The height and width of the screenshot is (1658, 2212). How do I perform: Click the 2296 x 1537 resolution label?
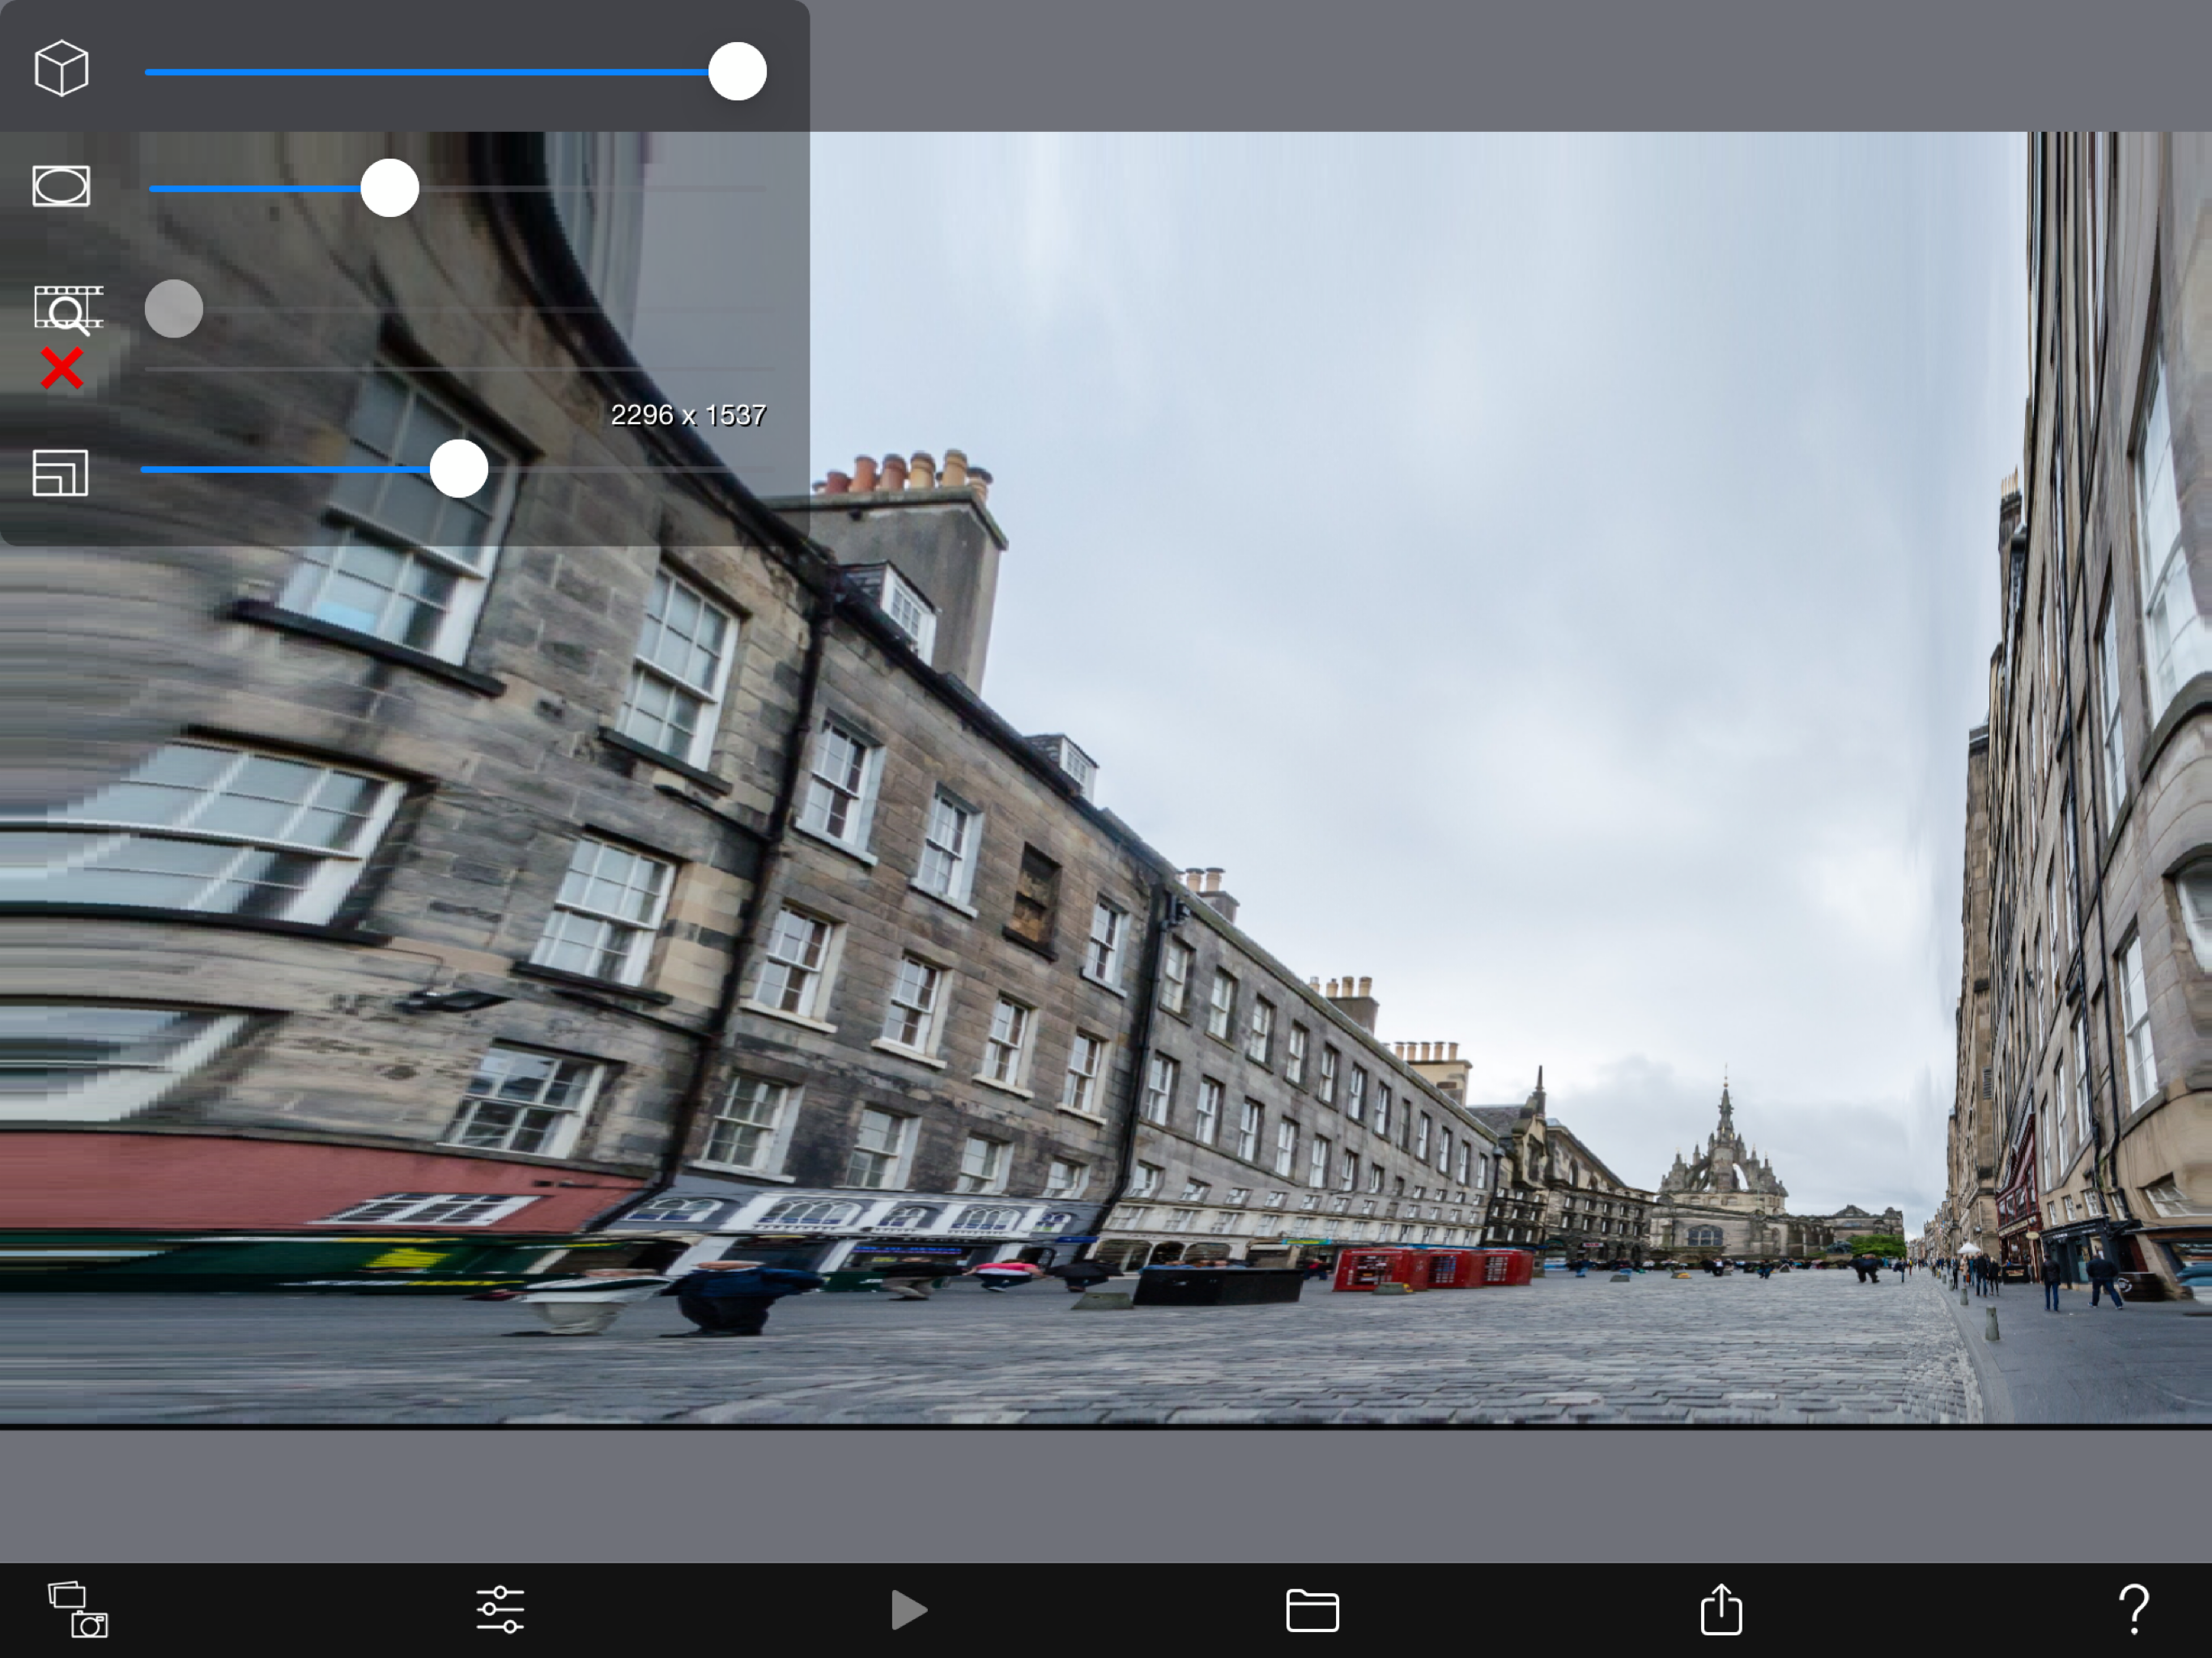(x=688, y=415)
